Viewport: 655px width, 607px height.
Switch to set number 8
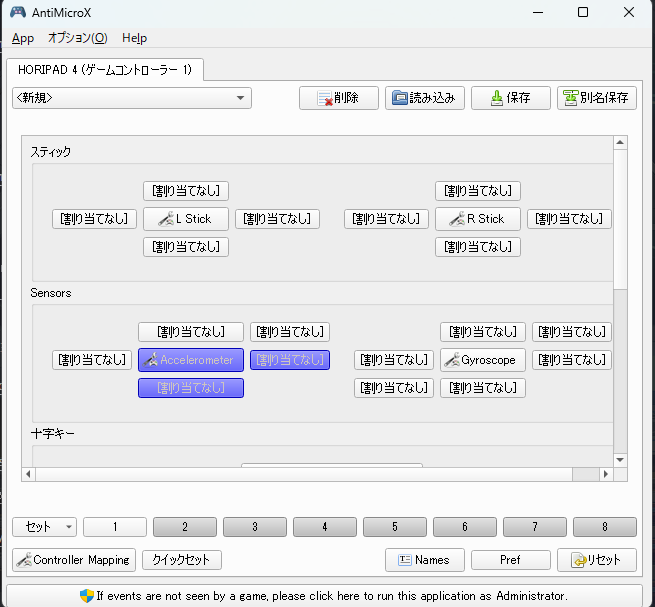click(x=604, y=527)
